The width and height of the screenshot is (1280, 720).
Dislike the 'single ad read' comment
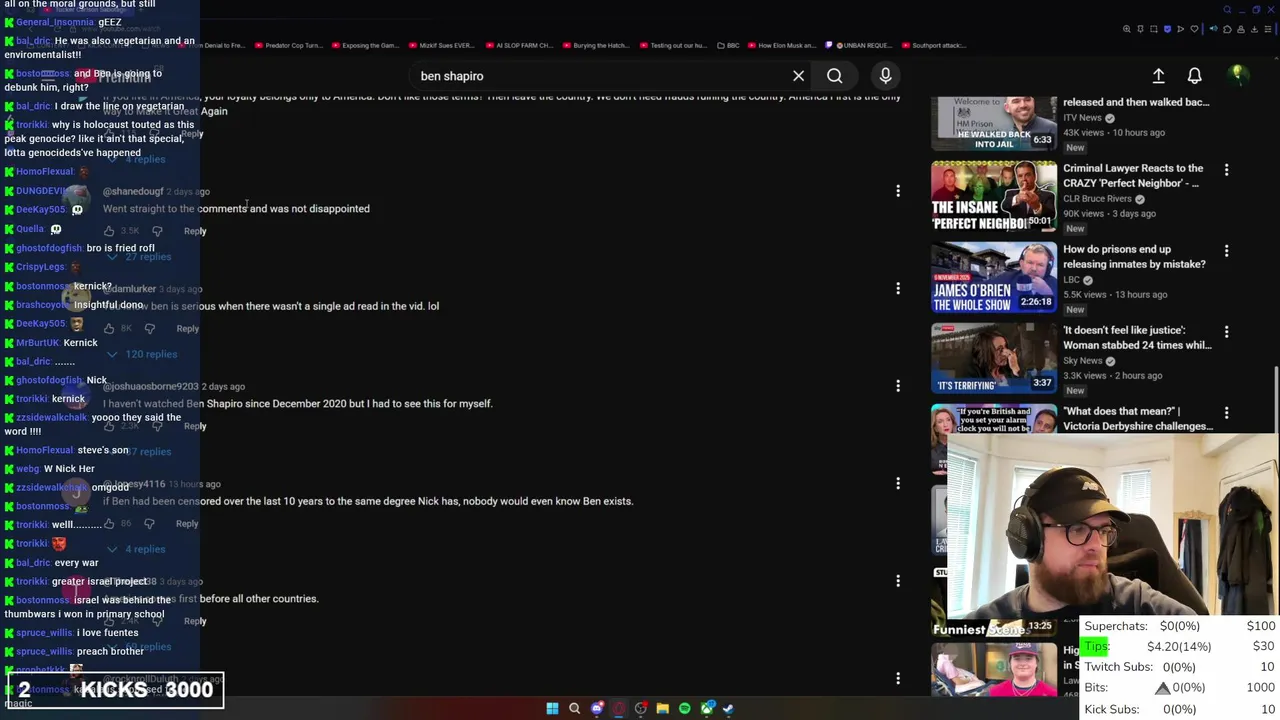[150, 328]
